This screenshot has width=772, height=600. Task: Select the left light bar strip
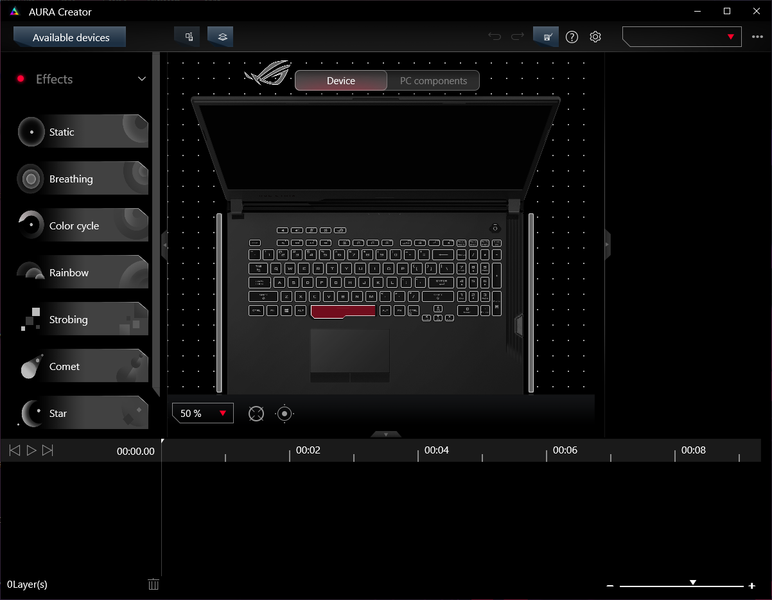(219, 303)
